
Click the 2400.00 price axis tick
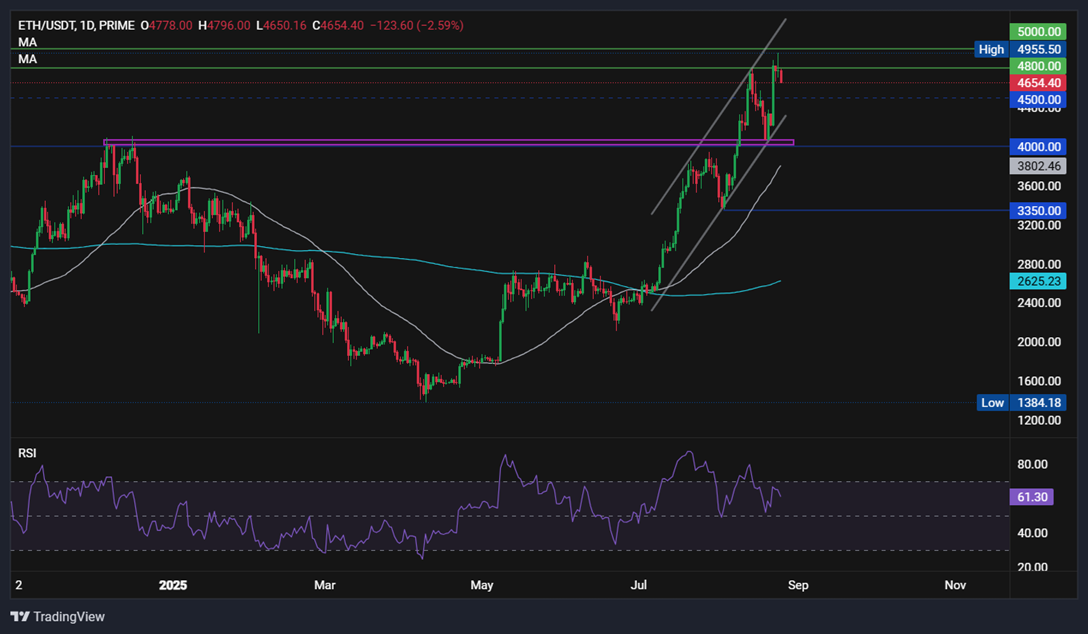tap(1039, 302)
